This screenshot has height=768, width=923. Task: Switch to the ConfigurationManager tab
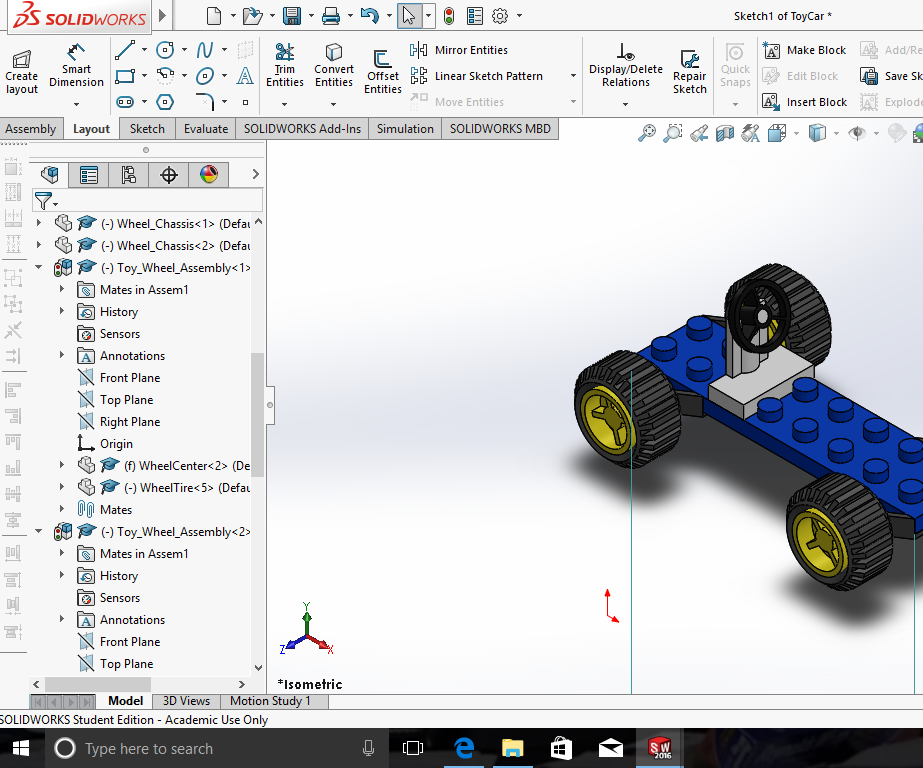129,174
